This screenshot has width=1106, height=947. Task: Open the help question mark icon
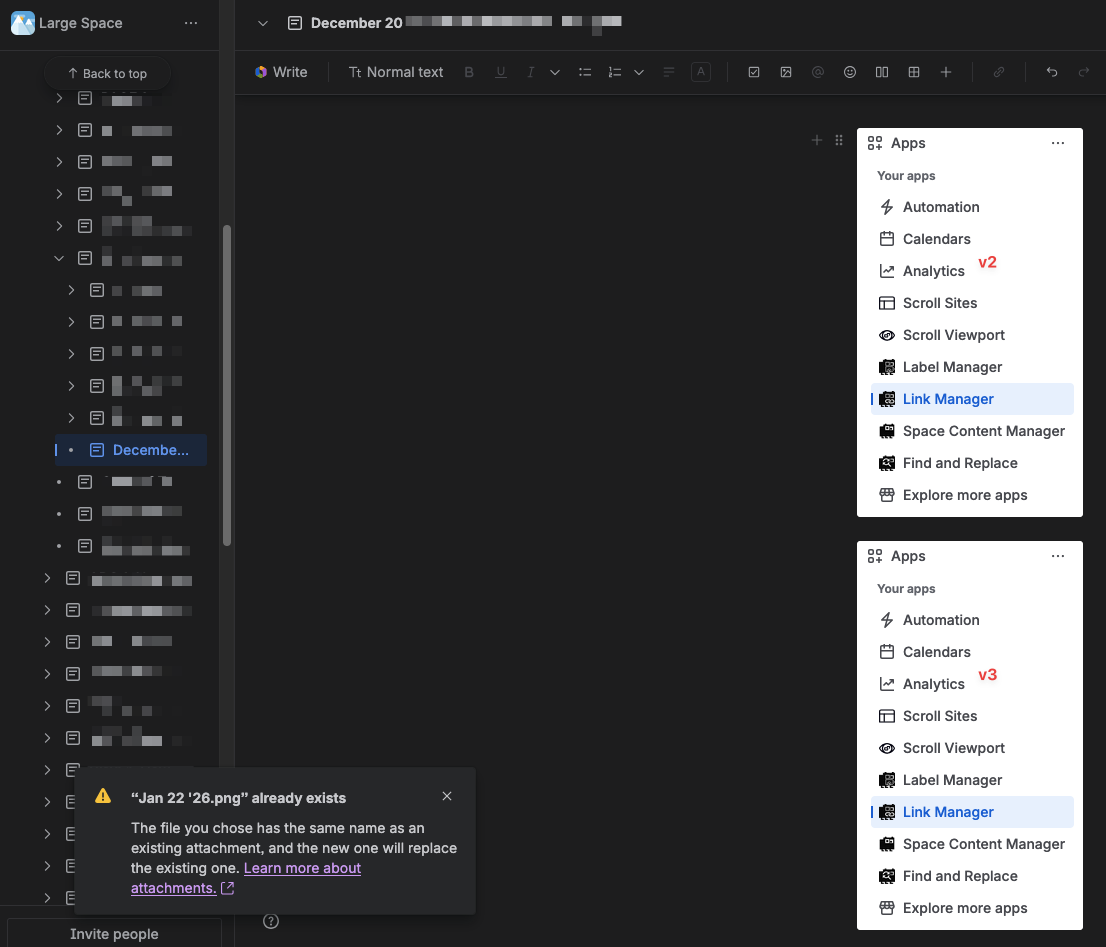[x=270, y=921]
